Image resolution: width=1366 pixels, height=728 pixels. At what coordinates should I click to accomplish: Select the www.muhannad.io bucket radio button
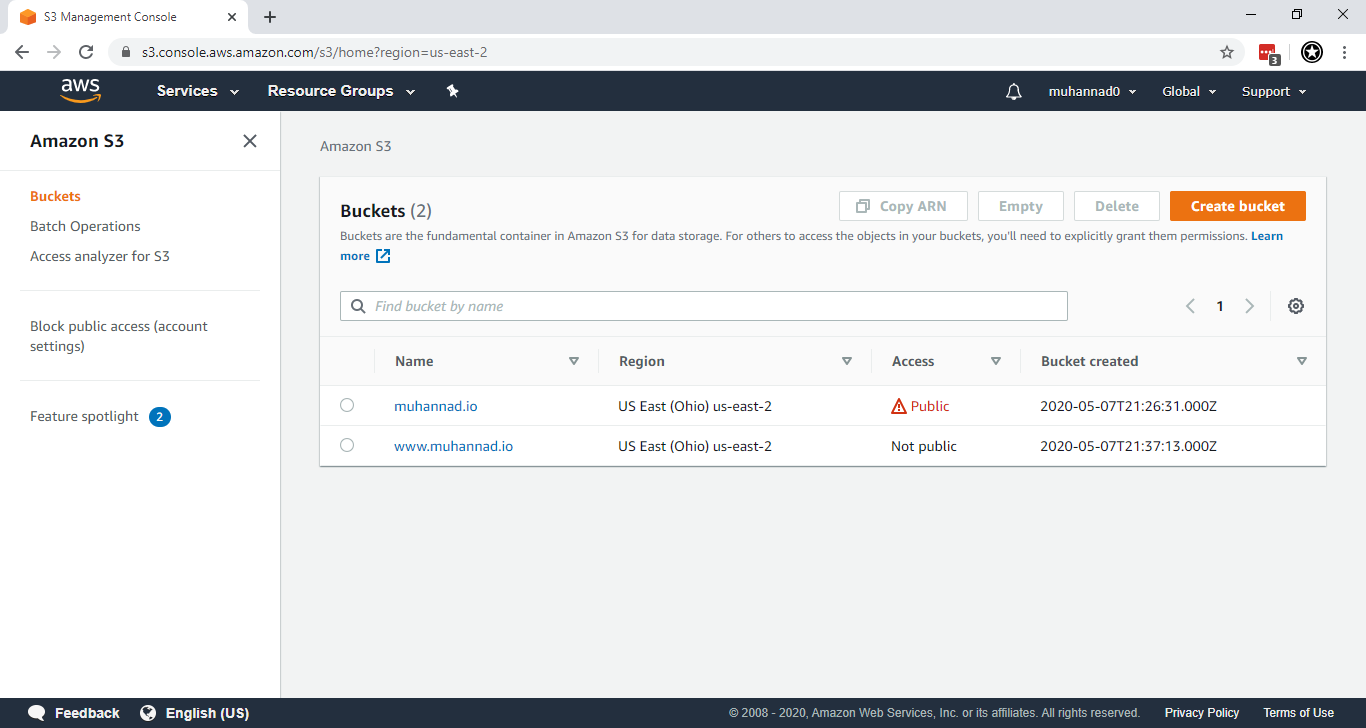[x=347, y=445]
